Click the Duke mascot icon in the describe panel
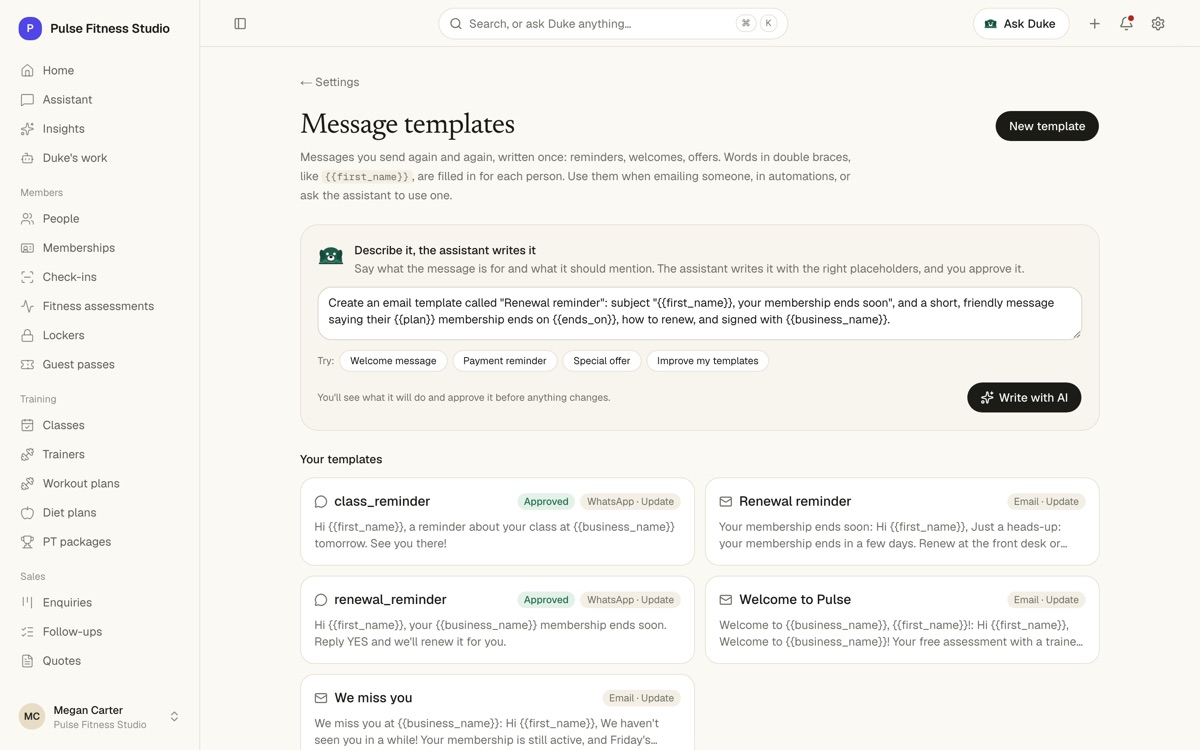This screenshot has height=750, width=1200. point(331,256)
